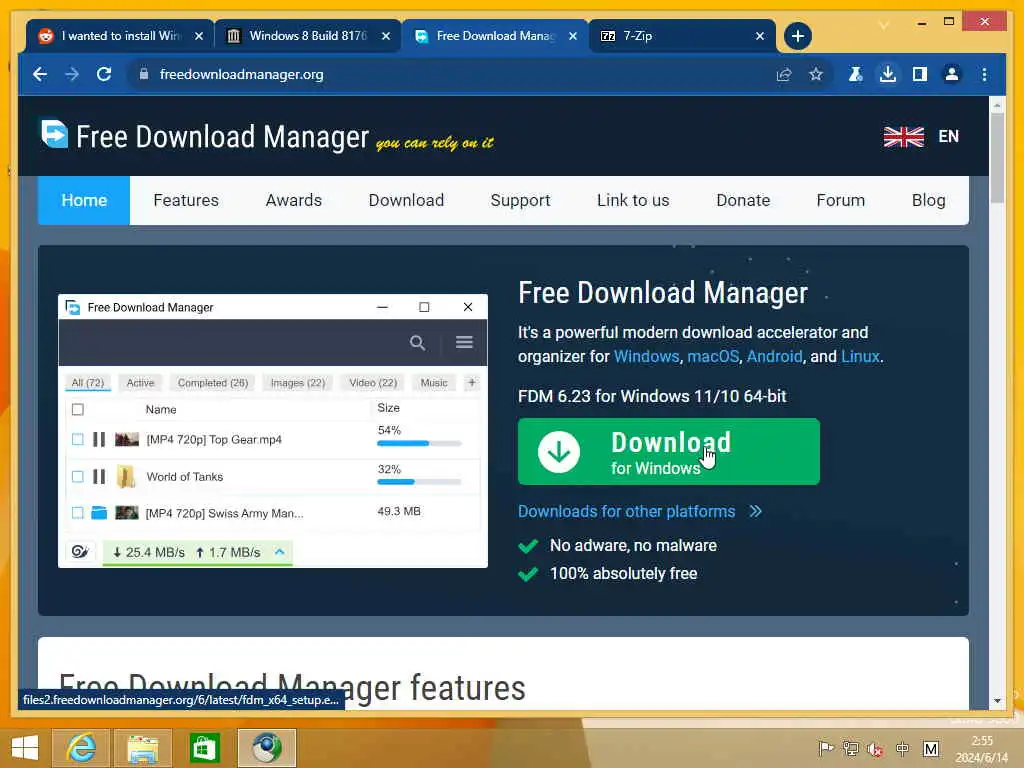The width and height of the screenshot is (1024, 768).
Task: Open the browser three-dot menu
Action: tap(984, 74)
